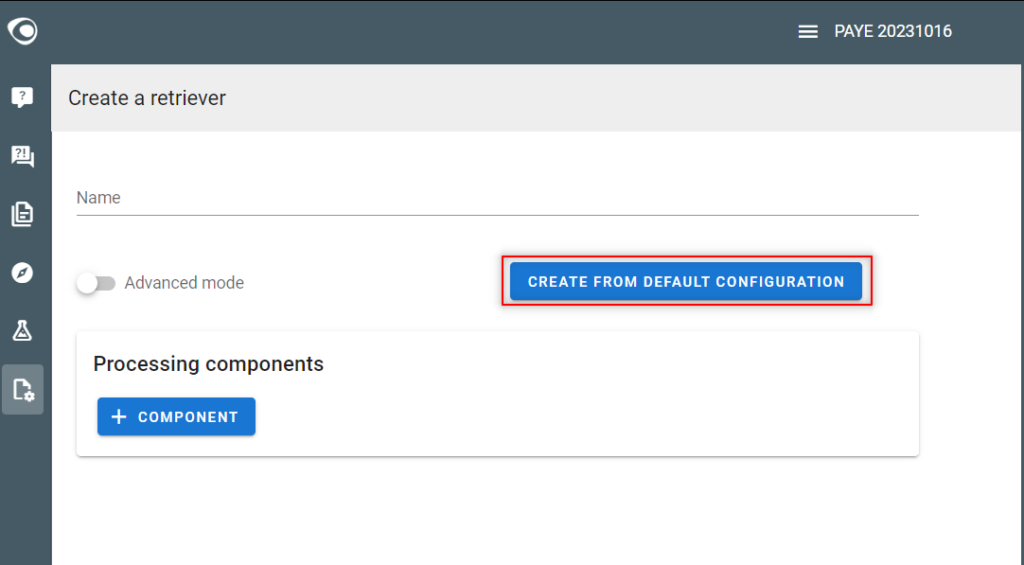
Task: Open the flask experiments icon in the sidebar
Action: coord(22,331)
